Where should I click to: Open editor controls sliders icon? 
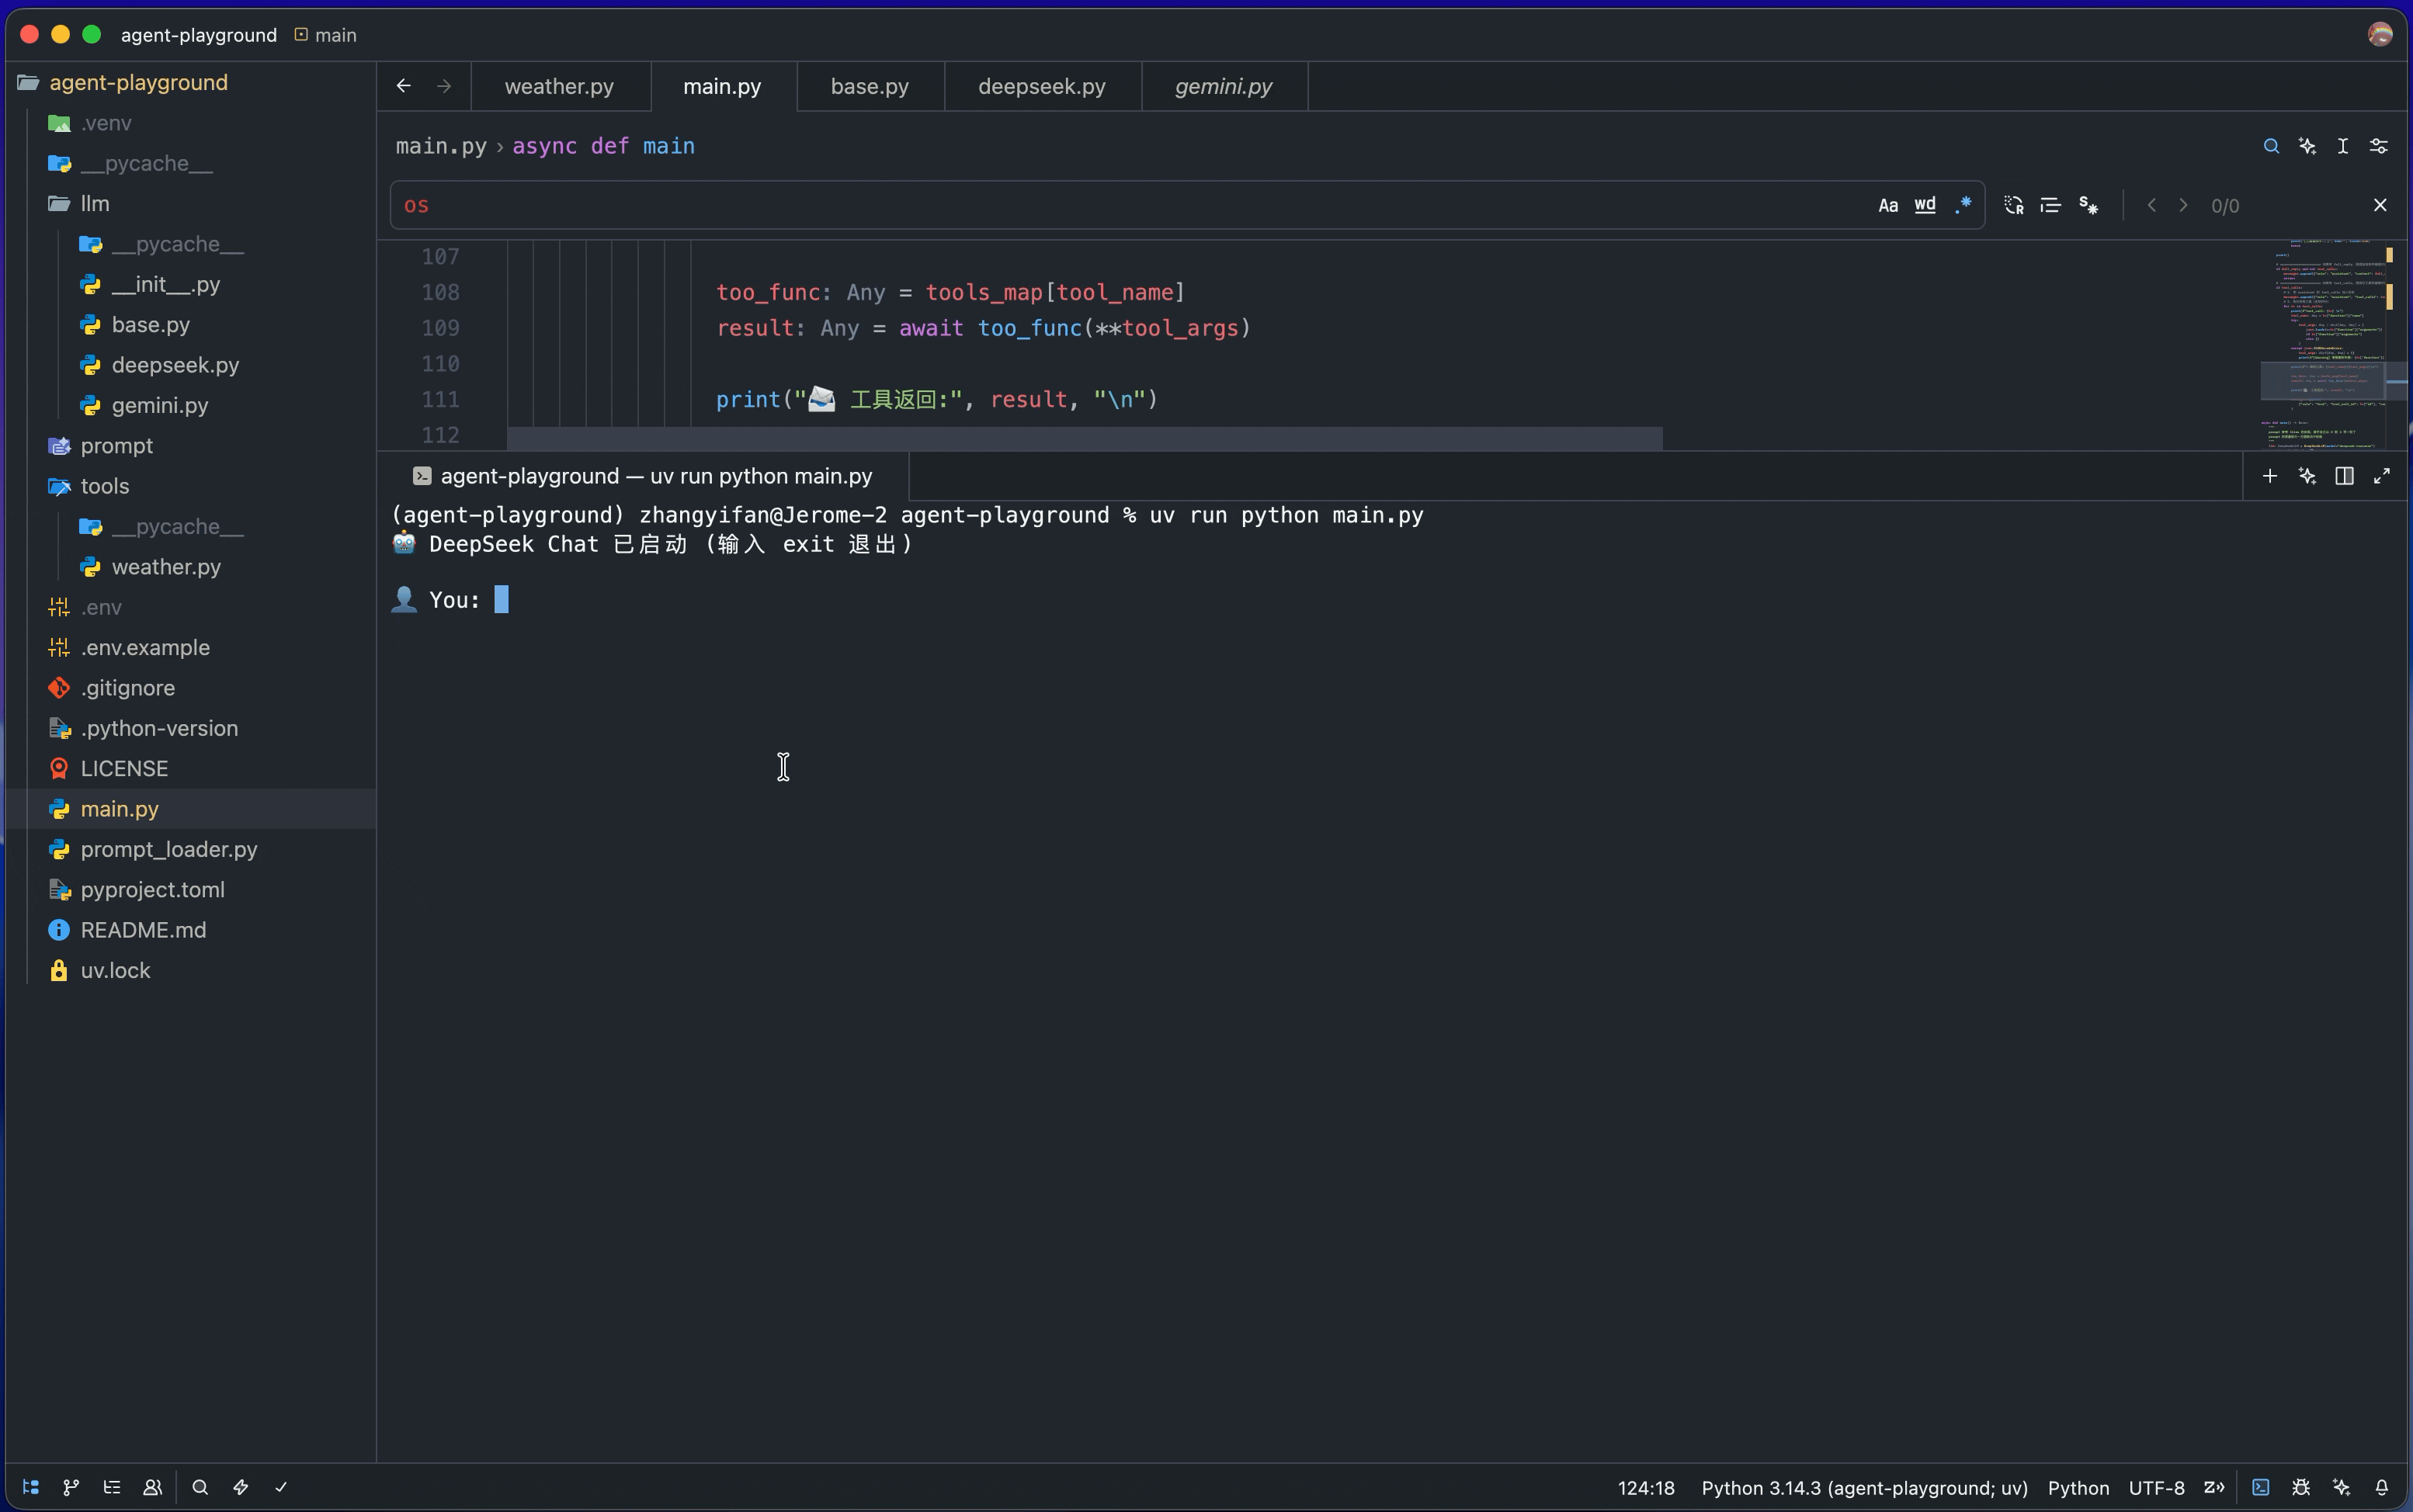pos(2379,146)
